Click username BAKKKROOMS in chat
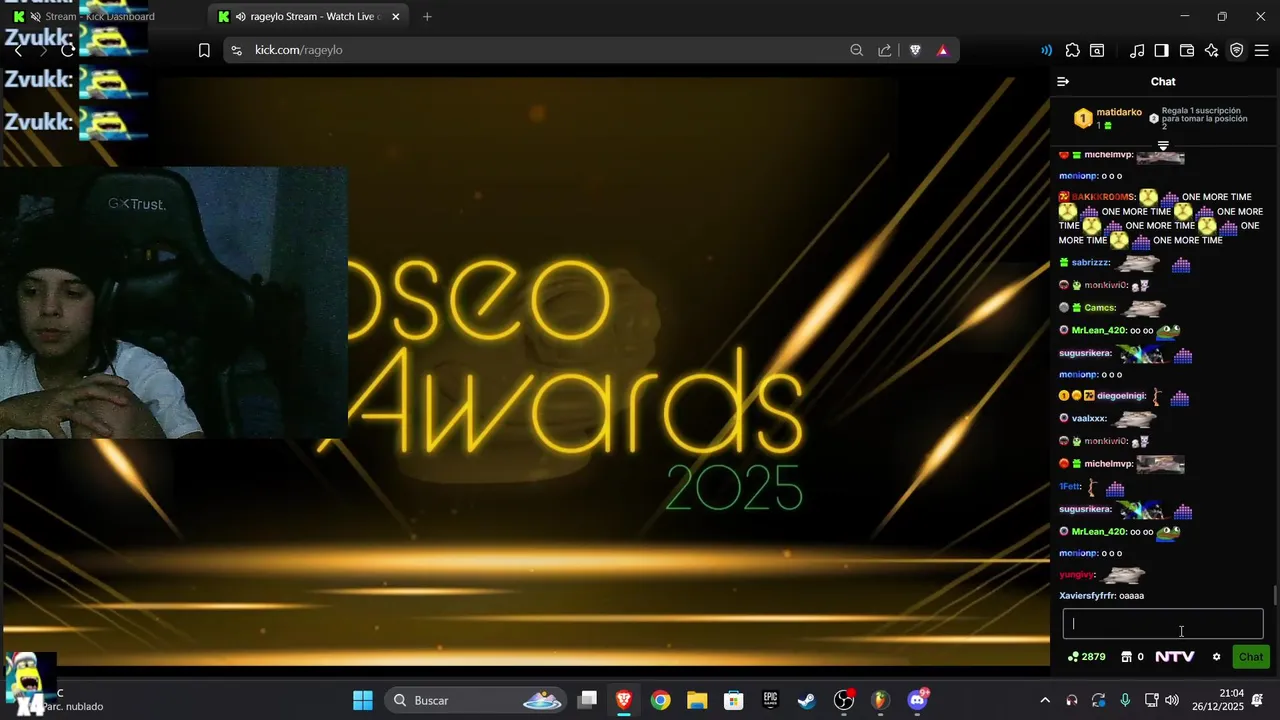 click(1104, 197)
